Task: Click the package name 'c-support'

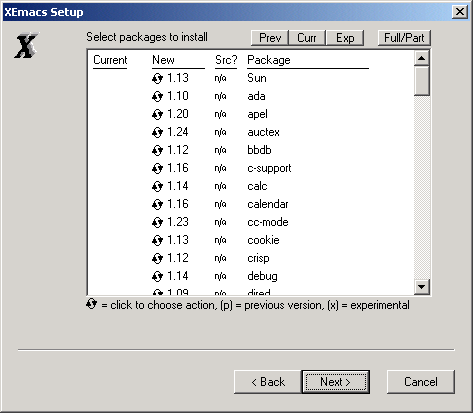Action: pos(269,168)
